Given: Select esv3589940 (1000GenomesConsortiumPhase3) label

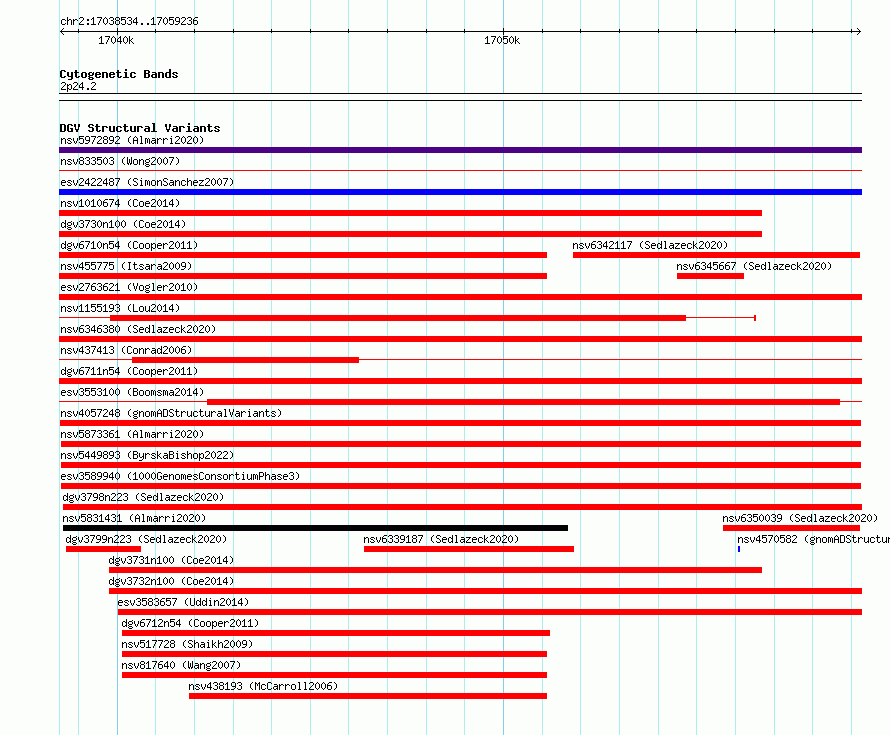Looking at the screenshot, I should click(180, 476).
